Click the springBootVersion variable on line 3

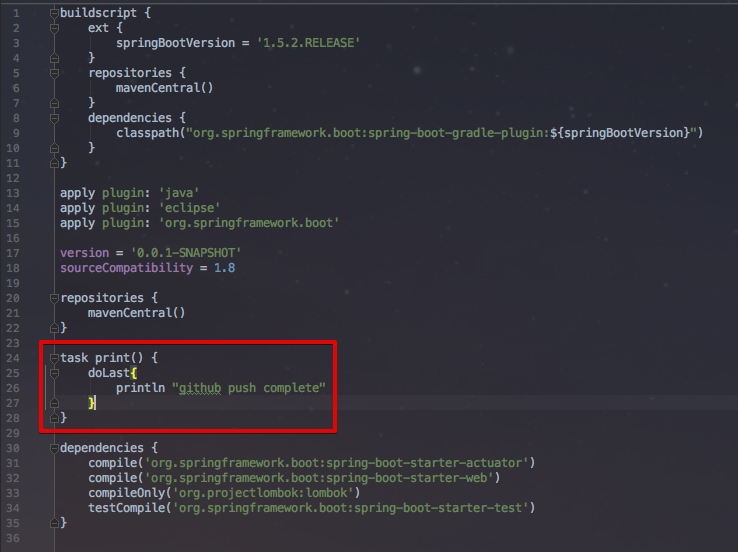coord(176,43)
